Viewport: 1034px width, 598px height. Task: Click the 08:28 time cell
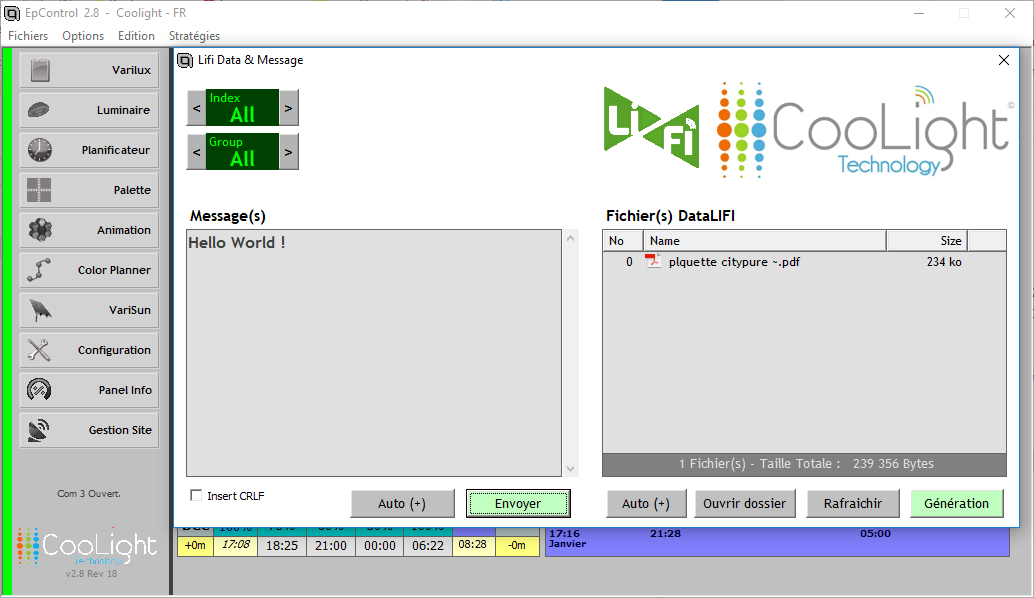473,545
